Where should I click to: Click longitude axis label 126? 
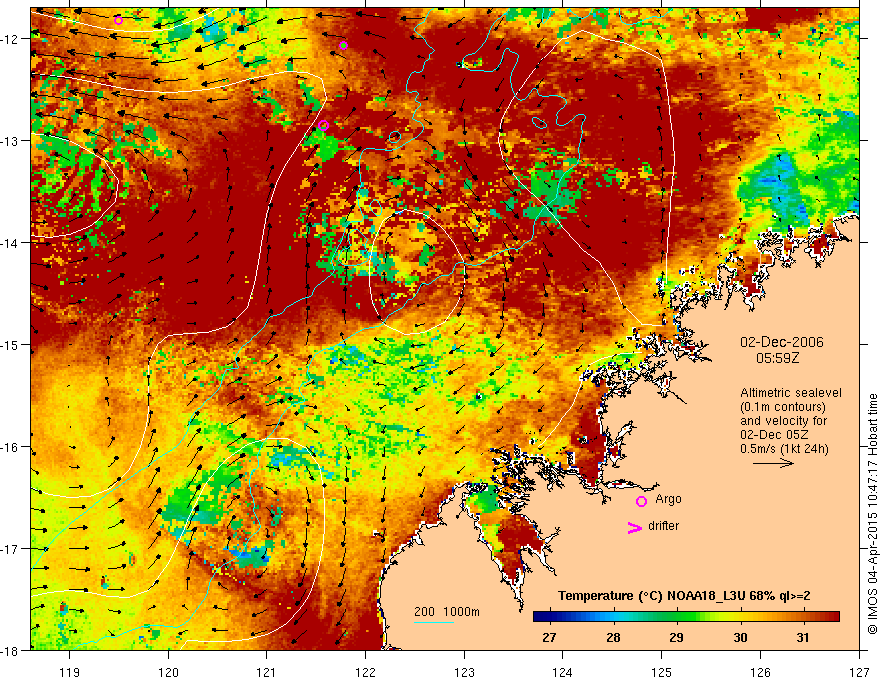(760, 672)
